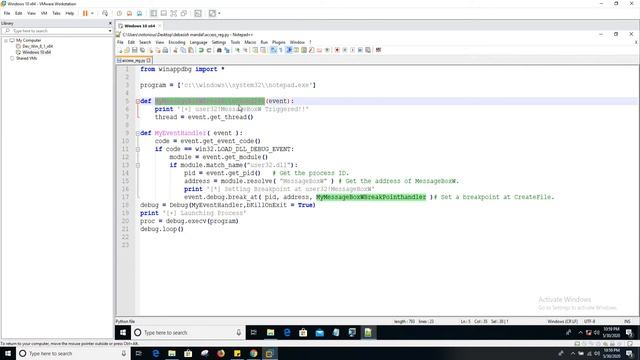Toggle VMware console view icon
Screen dimensions: 640x360
click(x=198, y=13)
